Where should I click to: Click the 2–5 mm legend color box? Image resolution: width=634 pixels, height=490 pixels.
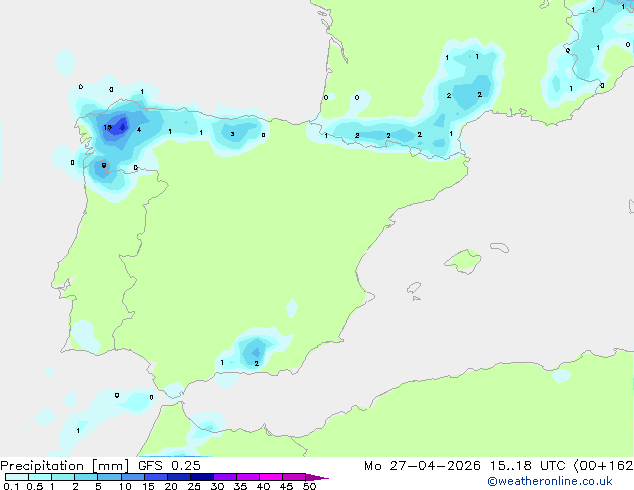coord(86,477)
